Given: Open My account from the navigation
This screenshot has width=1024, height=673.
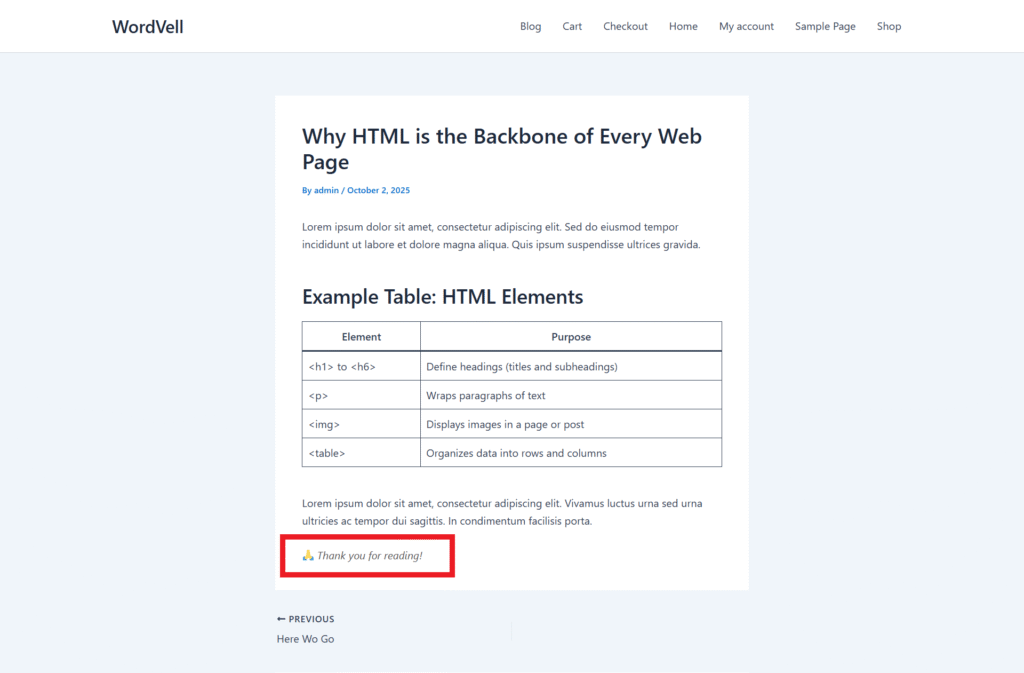Looking at the screenshot, I should click(746, 27).
